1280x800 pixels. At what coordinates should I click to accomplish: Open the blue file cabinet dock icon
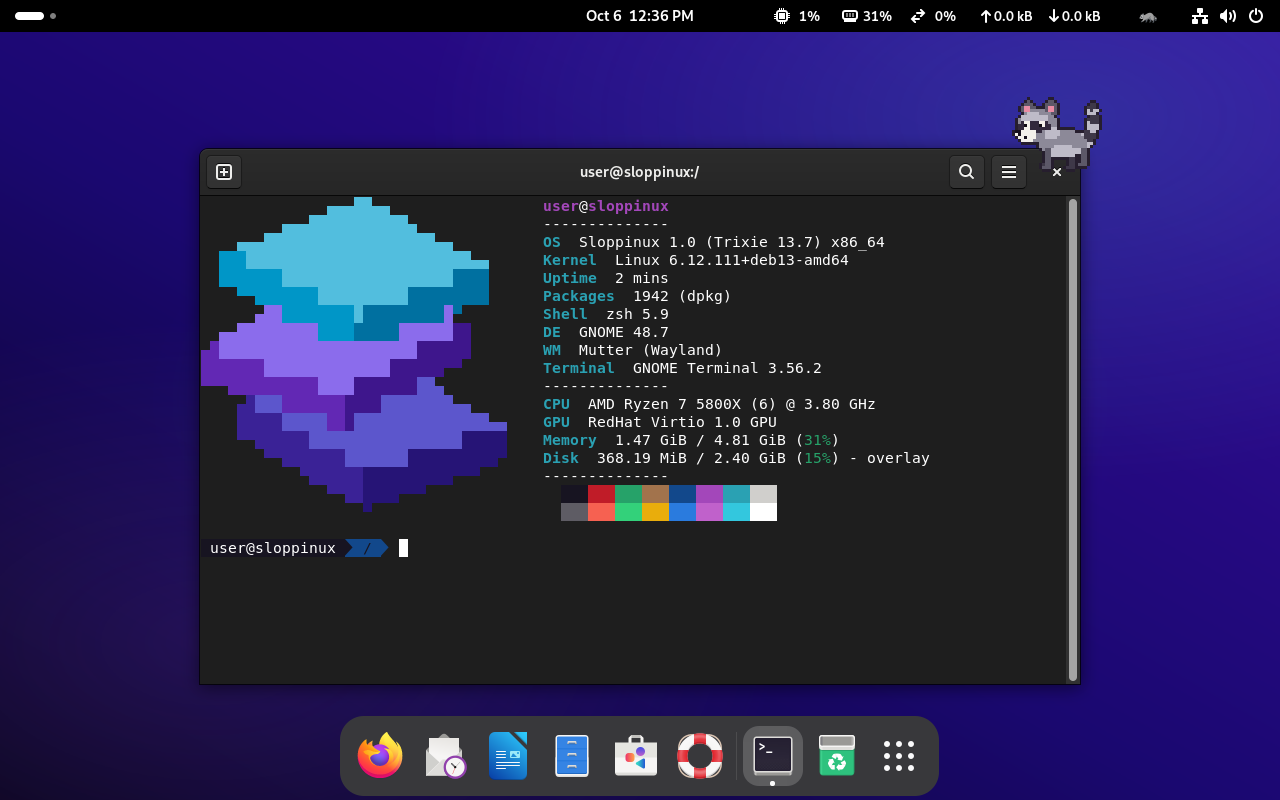coord(572,756)
